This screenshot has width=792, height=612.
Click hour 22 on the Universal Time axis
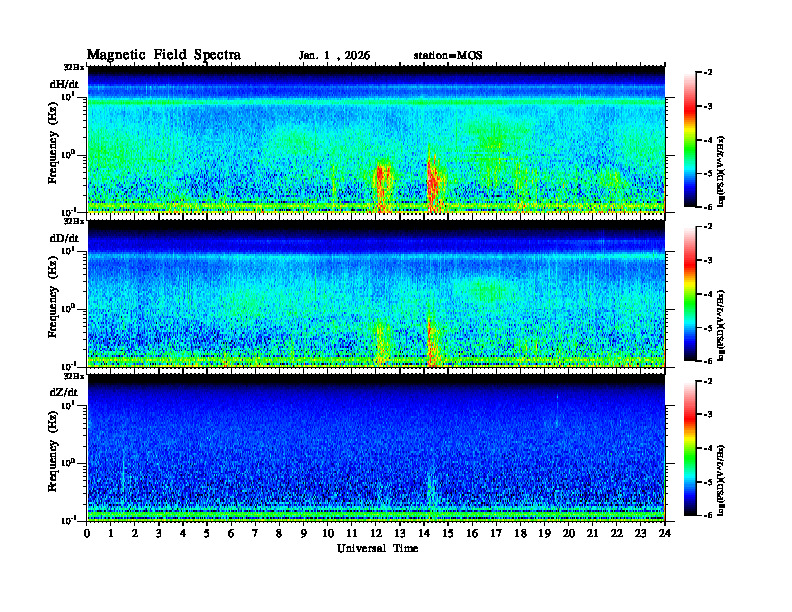click(617, 534)
